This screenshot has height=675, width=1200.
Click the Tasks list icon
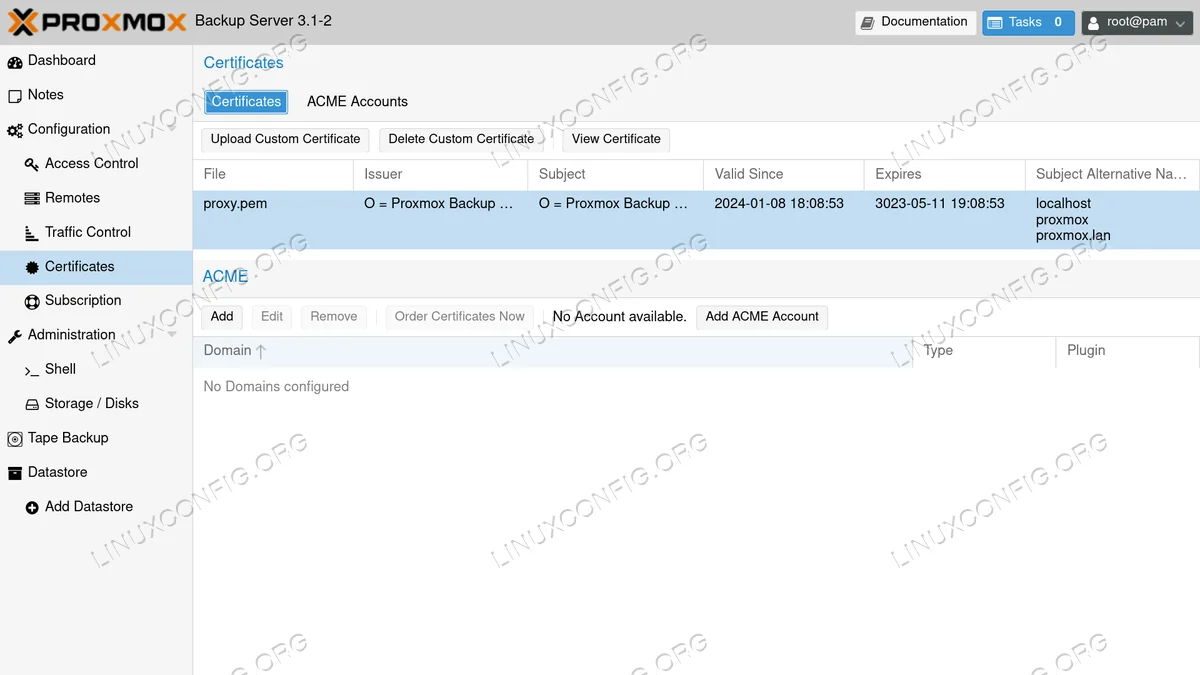(x=995, y=23)
